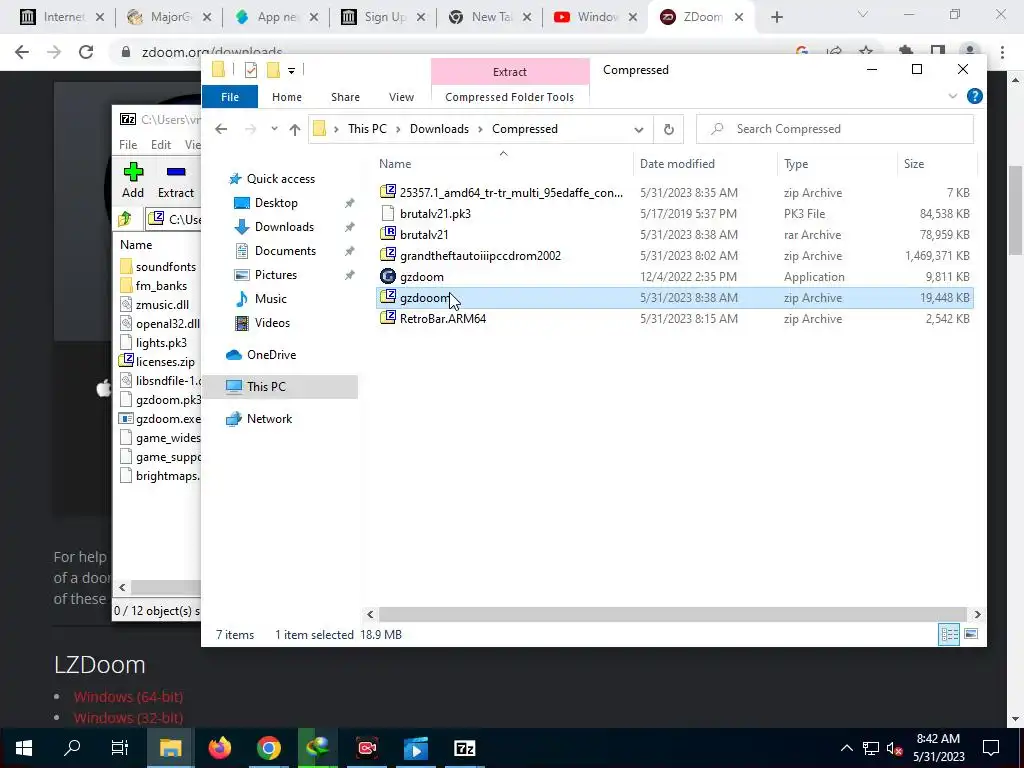This screenshot has width=1024, height=768.
Task: Sort files by Type column
Action: click(838, 164)
